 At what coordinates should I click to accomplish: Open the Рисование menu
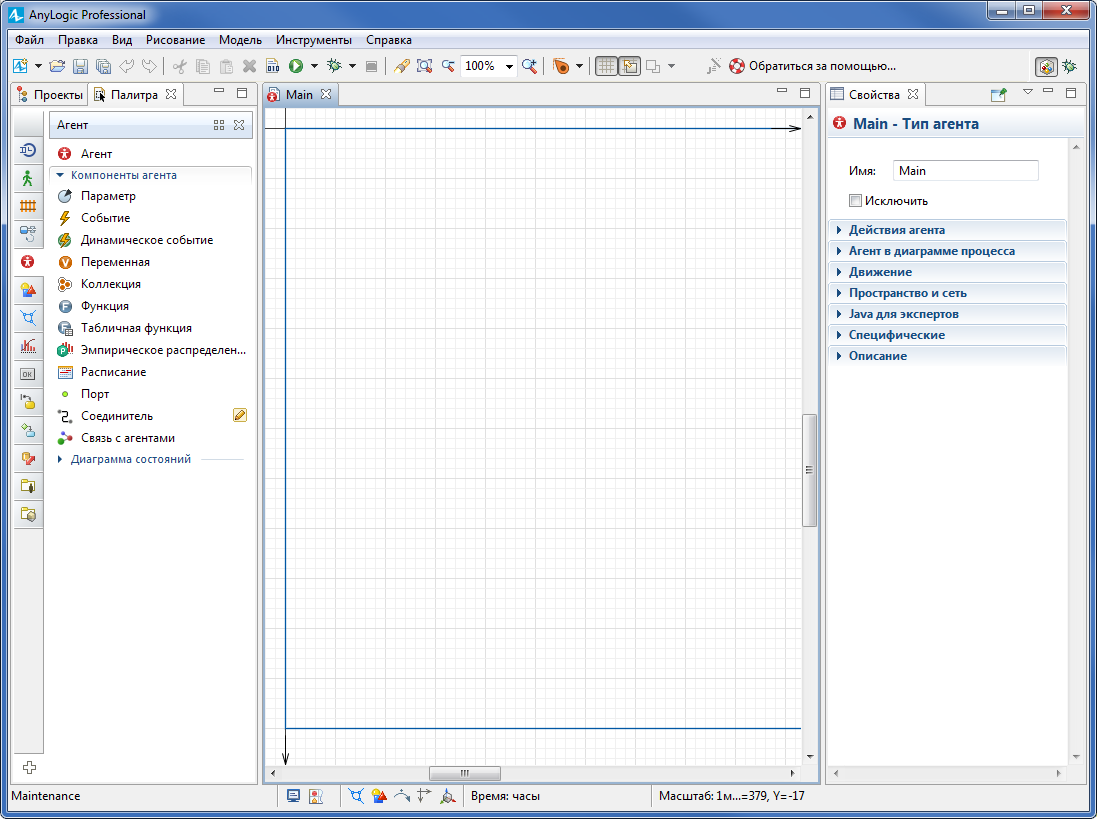point(176,40)
